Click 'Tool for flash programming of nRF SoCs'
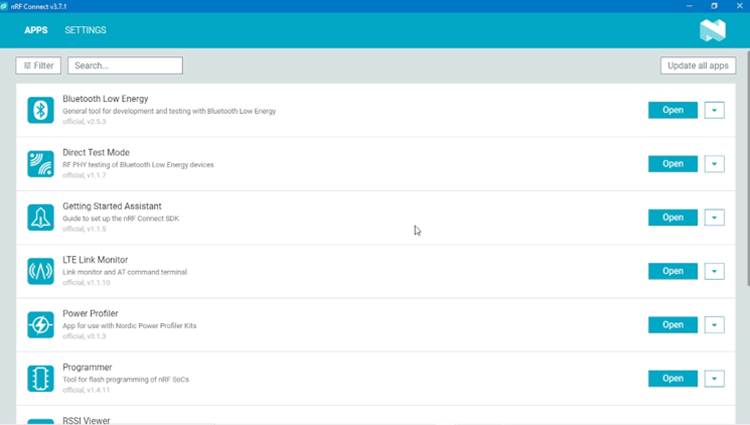 pos(126,380)
